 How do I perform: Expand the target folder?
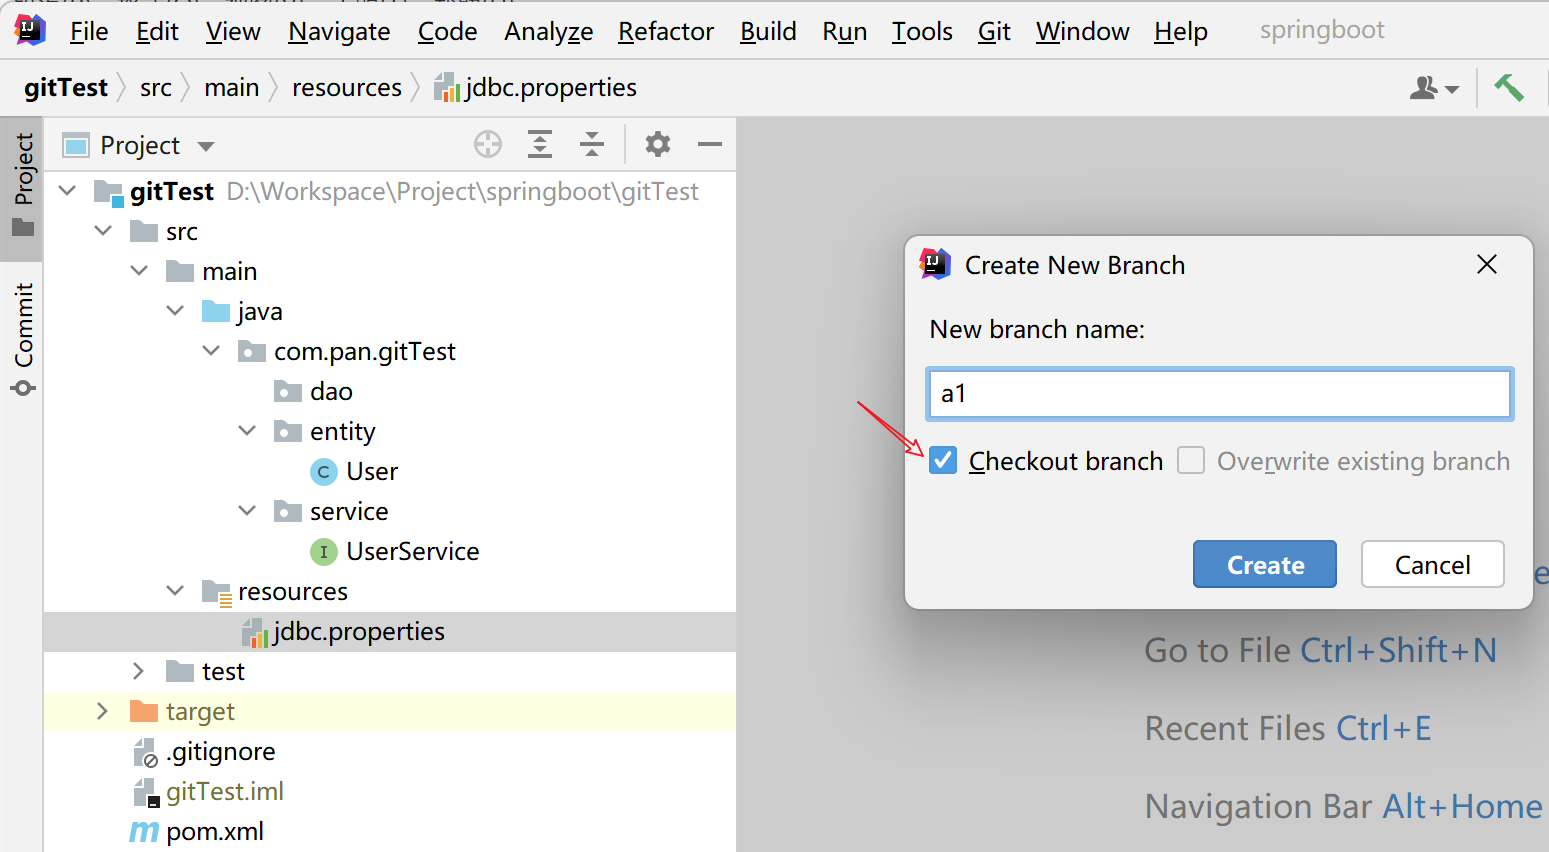click(103, 711)
